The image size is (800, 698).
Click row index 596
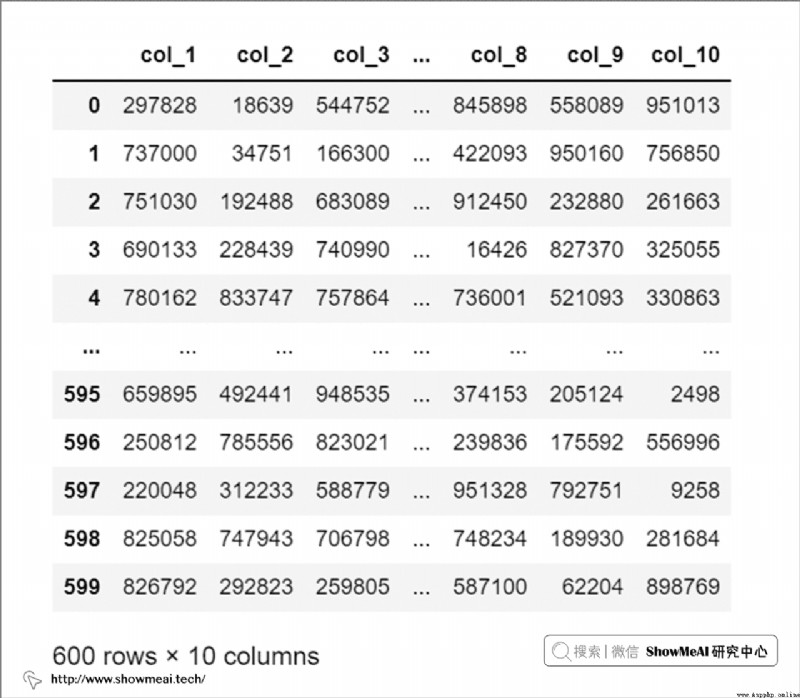82,442
